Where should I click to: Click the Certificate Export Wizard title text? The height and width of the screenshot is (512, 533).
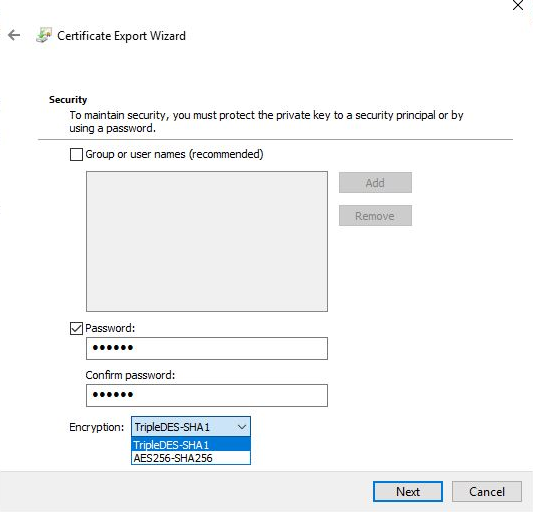point(121,36)
